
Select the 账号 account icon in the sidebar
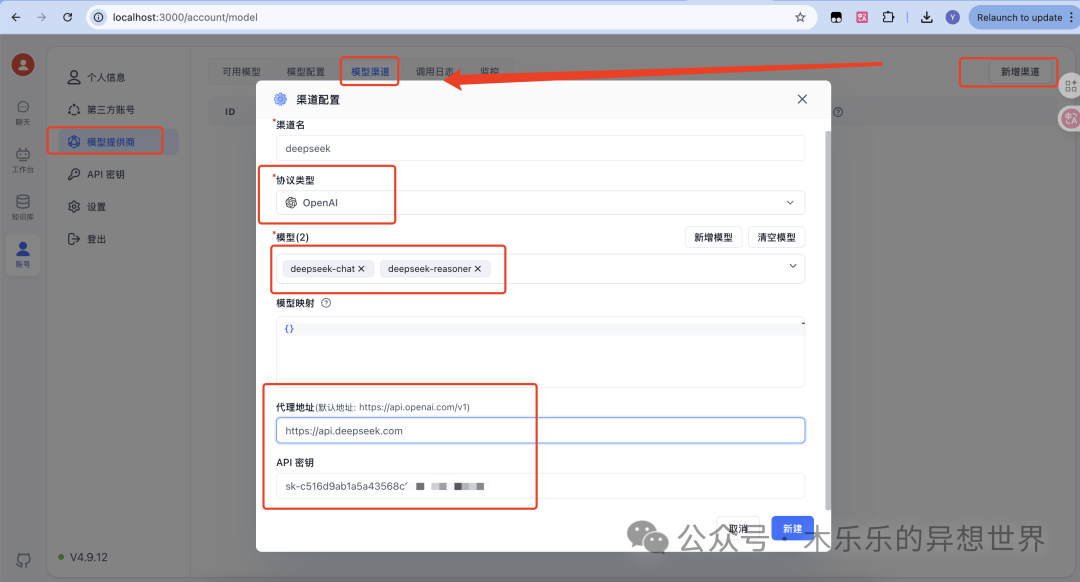click(23, 255)
